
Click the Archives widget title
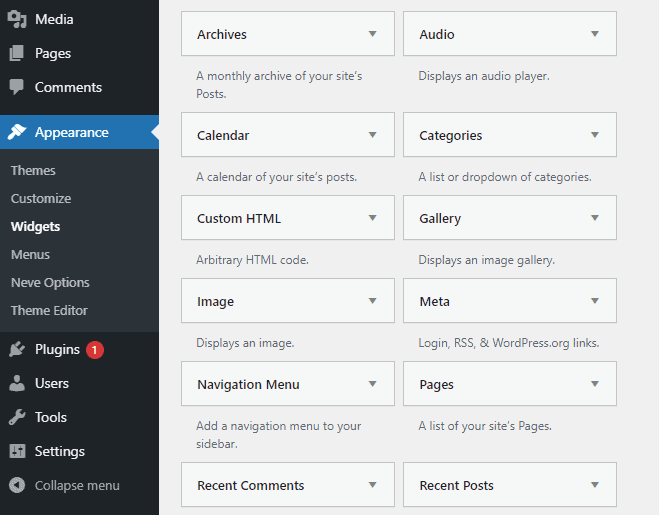pyautogui.click(x=222, y=34)
